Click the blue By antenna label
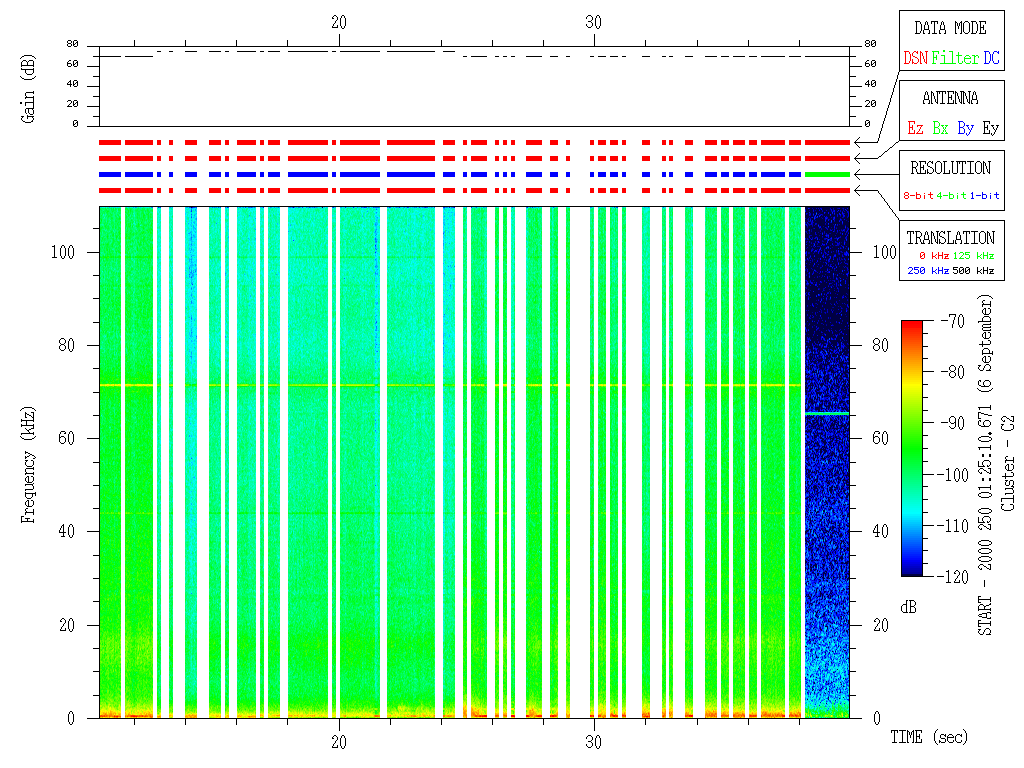This screenshot has height=768, width=1024. [x=965, y=129]
